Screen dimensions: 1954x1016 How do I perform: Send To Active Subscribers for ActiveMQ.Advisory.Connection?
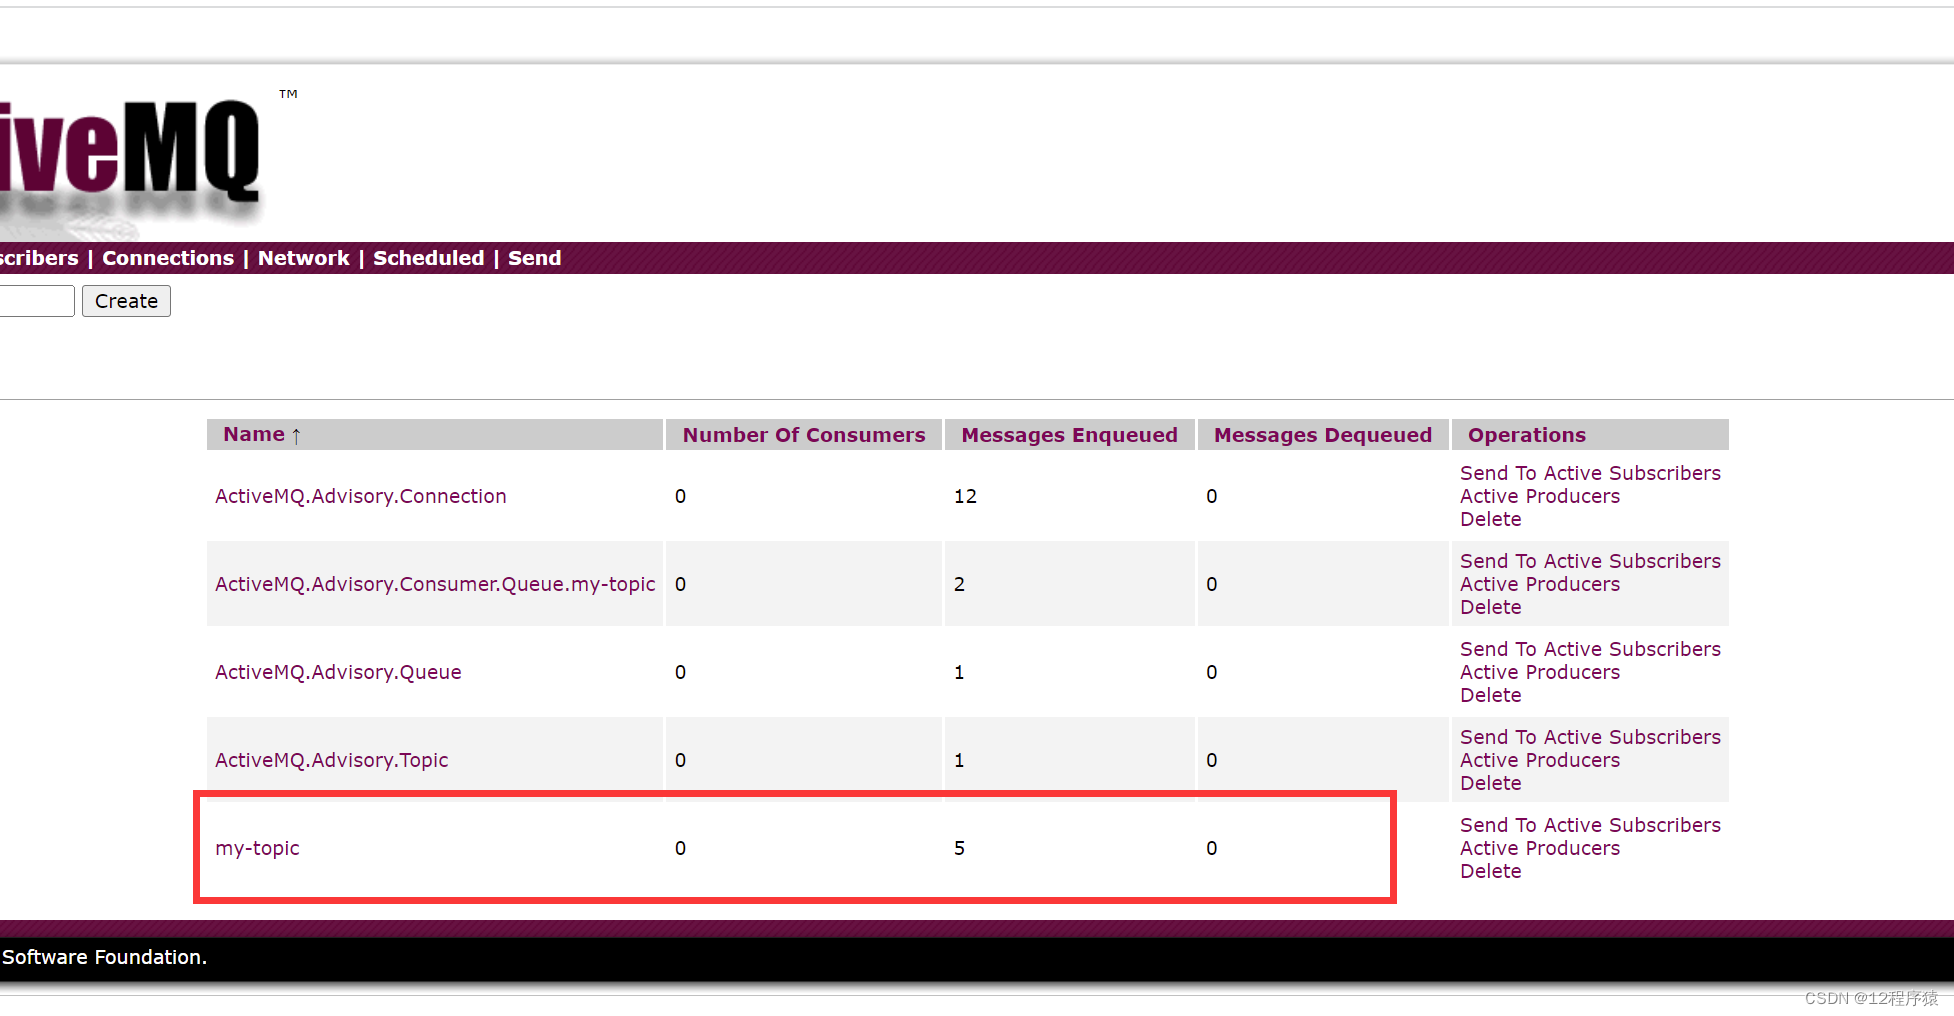[1590, 473]
